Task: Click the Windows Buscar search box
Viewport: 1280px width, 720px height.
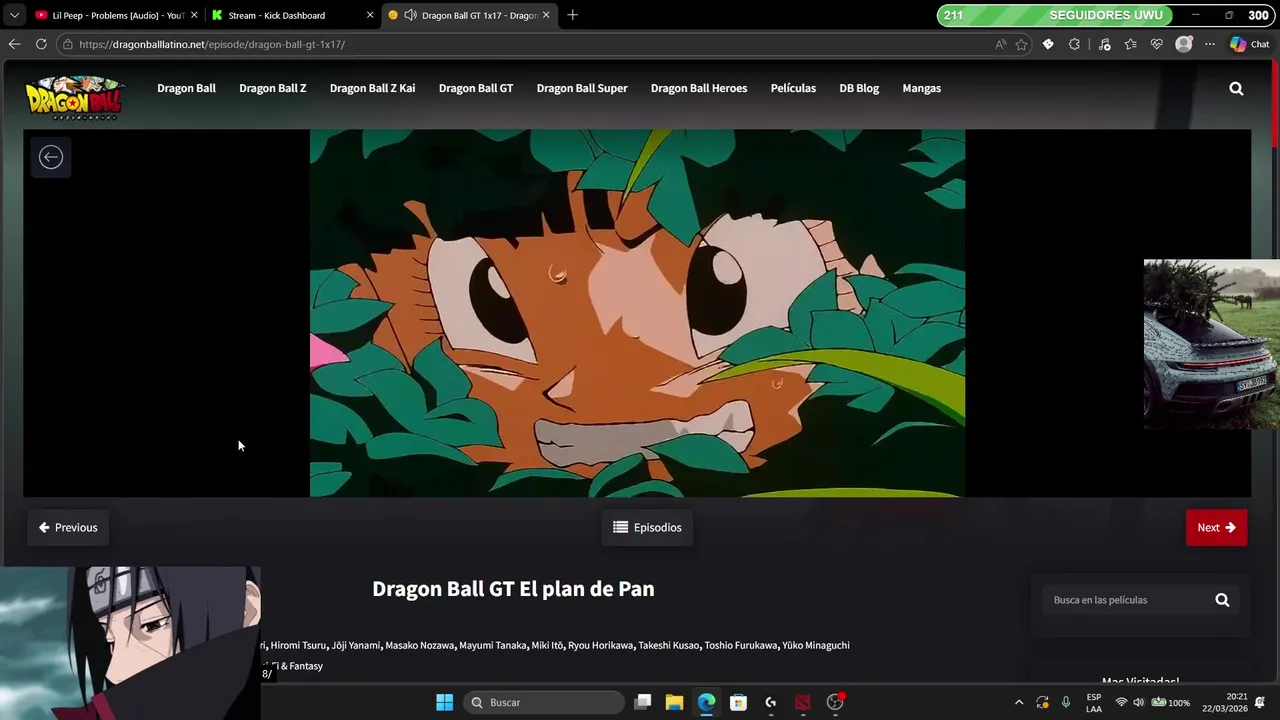Action: pos(544,702)
